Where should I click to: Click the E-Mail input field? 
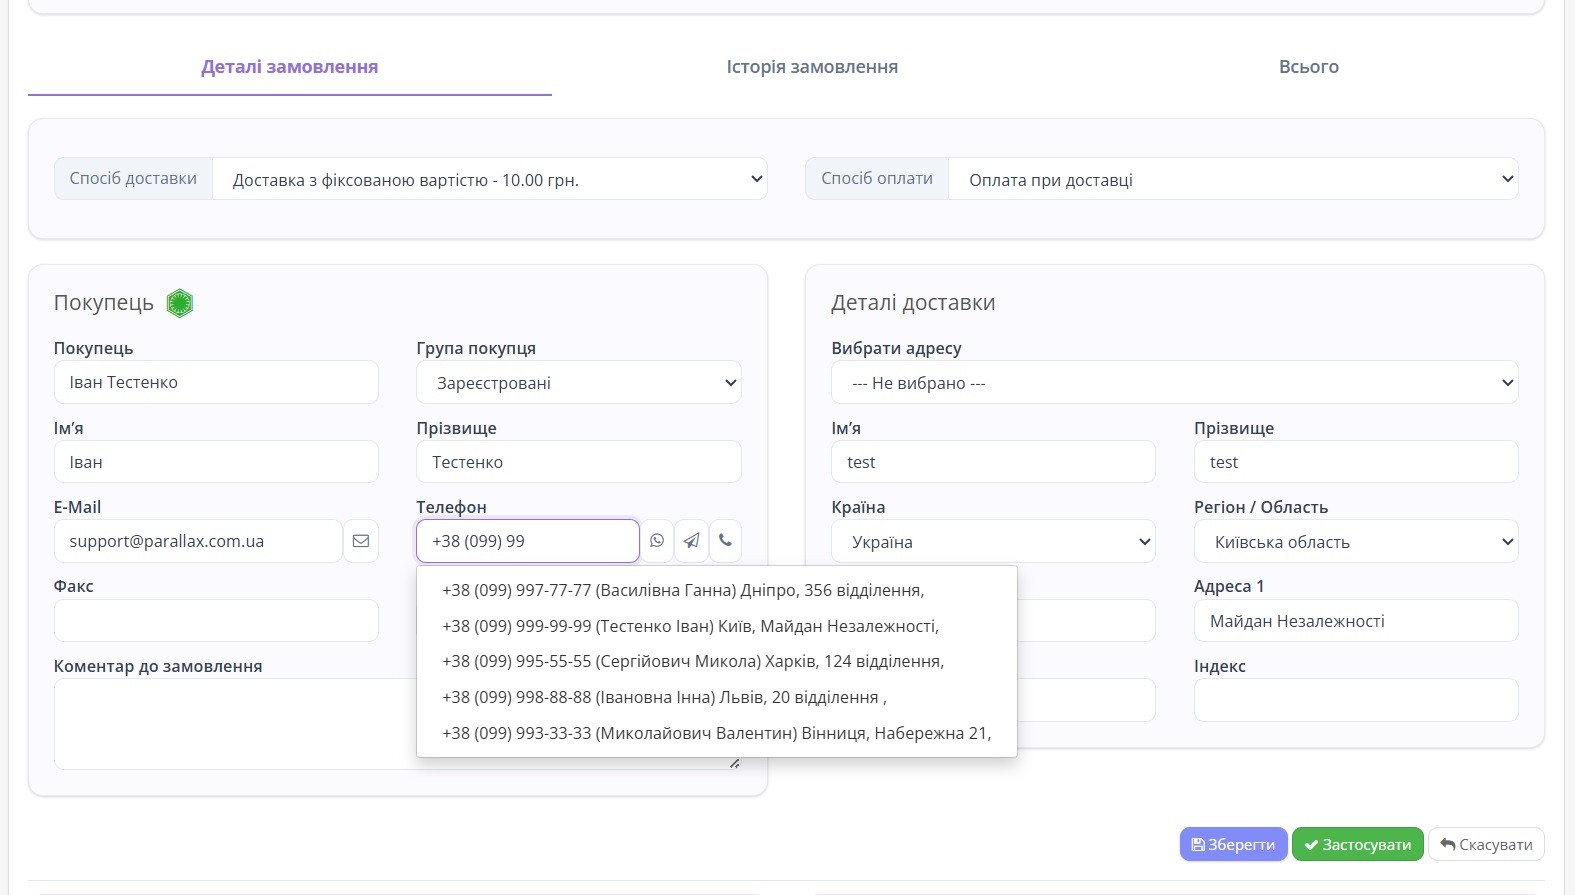[198, 541]
